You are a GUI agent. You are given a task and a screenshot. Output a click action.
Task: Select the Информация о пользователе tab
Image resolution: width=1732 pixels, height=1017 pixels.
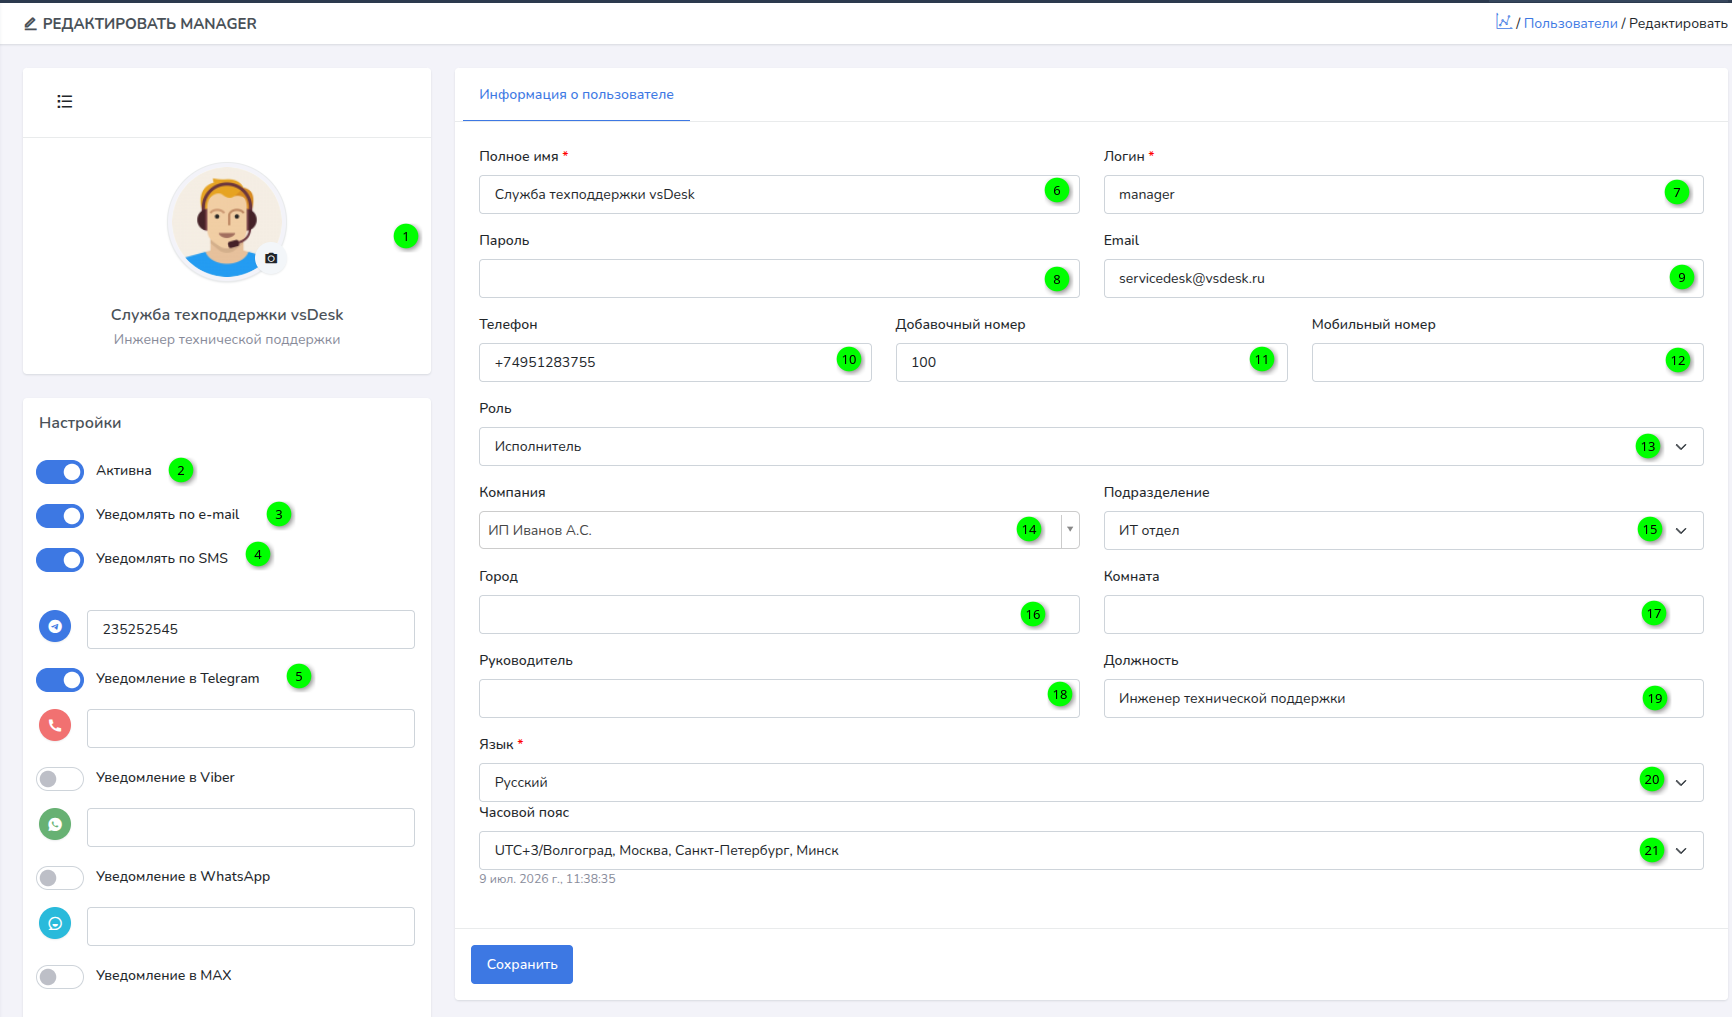pos(576,95)
